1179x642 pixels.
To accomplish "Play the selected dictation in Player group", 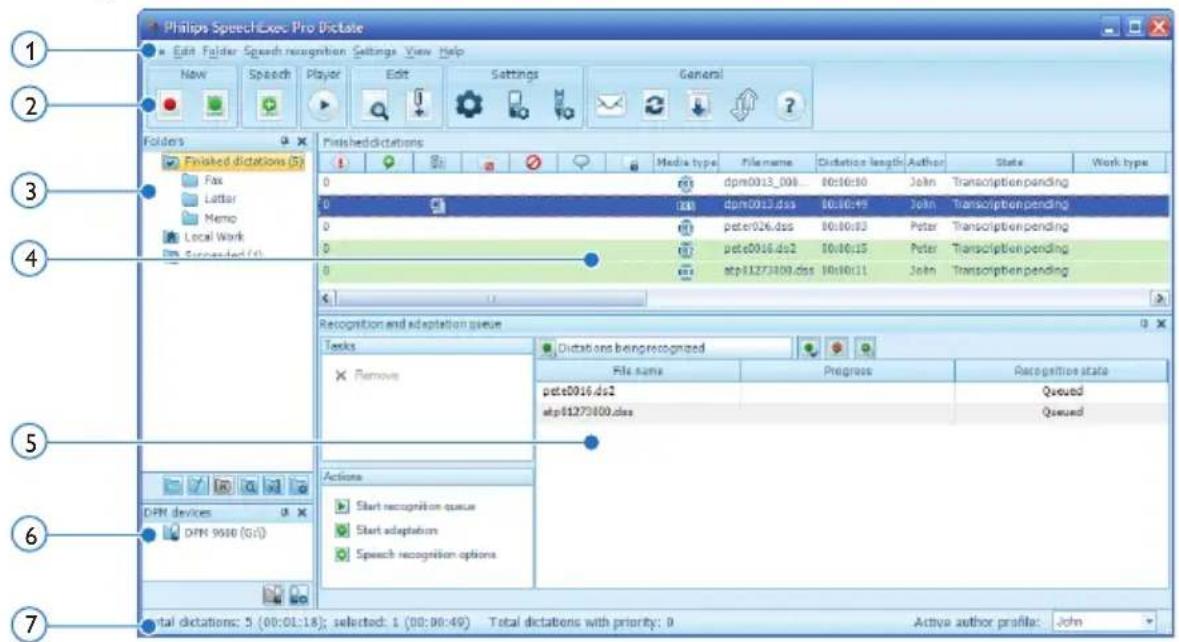I will pos(324,105).
